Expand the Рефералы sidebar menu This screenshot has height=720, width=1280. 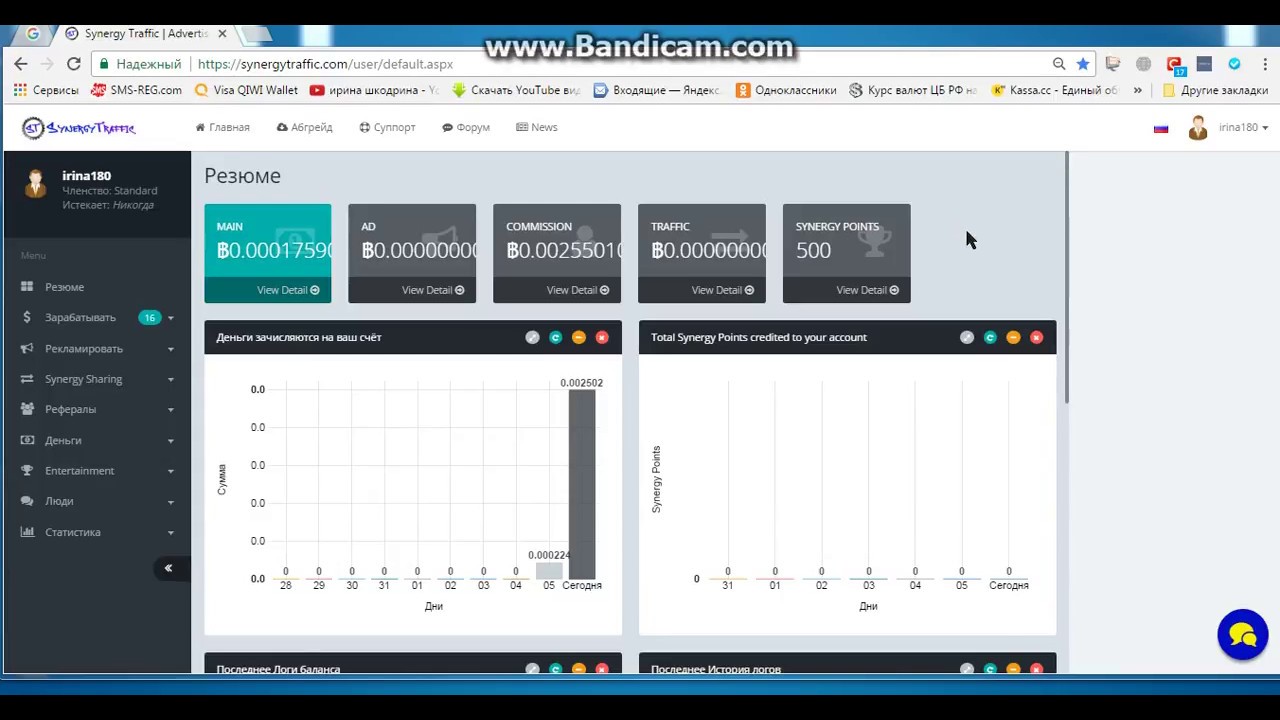[x=96, y=409]
